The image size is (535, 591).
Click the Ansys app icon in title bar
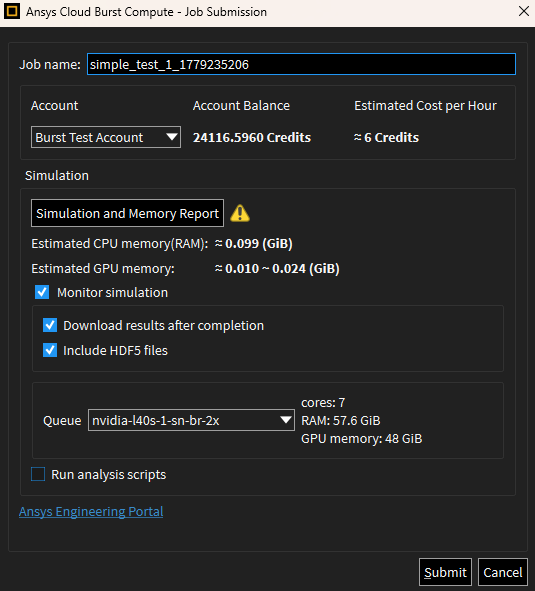(x=12, y=12)
